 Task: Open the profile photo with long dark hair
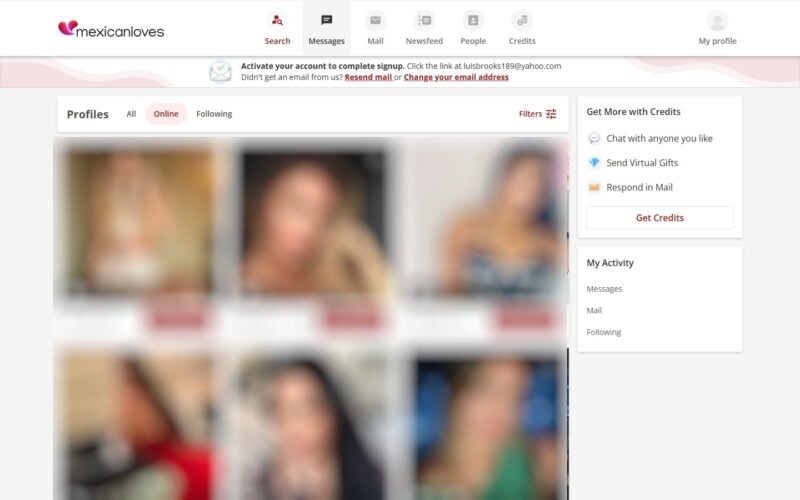click(x=313, y=426)
